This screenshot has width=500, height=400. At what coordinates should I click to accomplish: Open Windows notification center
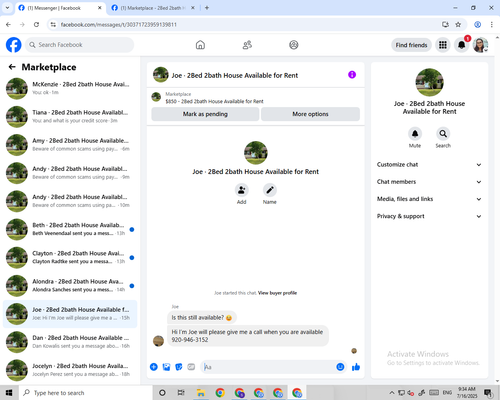[x=488, y=393]
